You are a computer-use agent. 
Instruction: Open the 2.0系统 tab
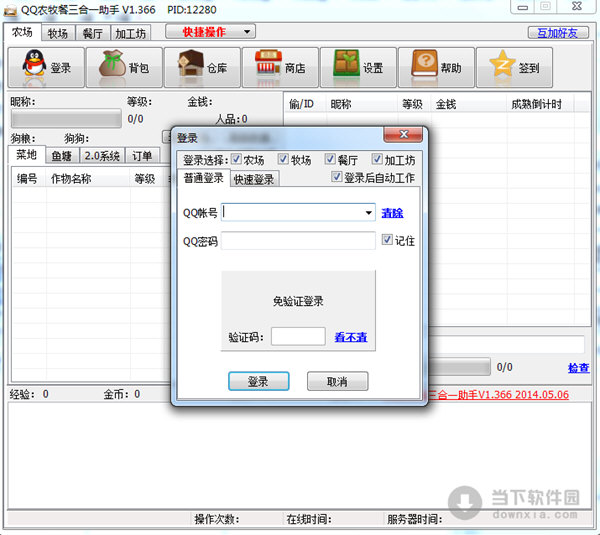pos(102,156)
